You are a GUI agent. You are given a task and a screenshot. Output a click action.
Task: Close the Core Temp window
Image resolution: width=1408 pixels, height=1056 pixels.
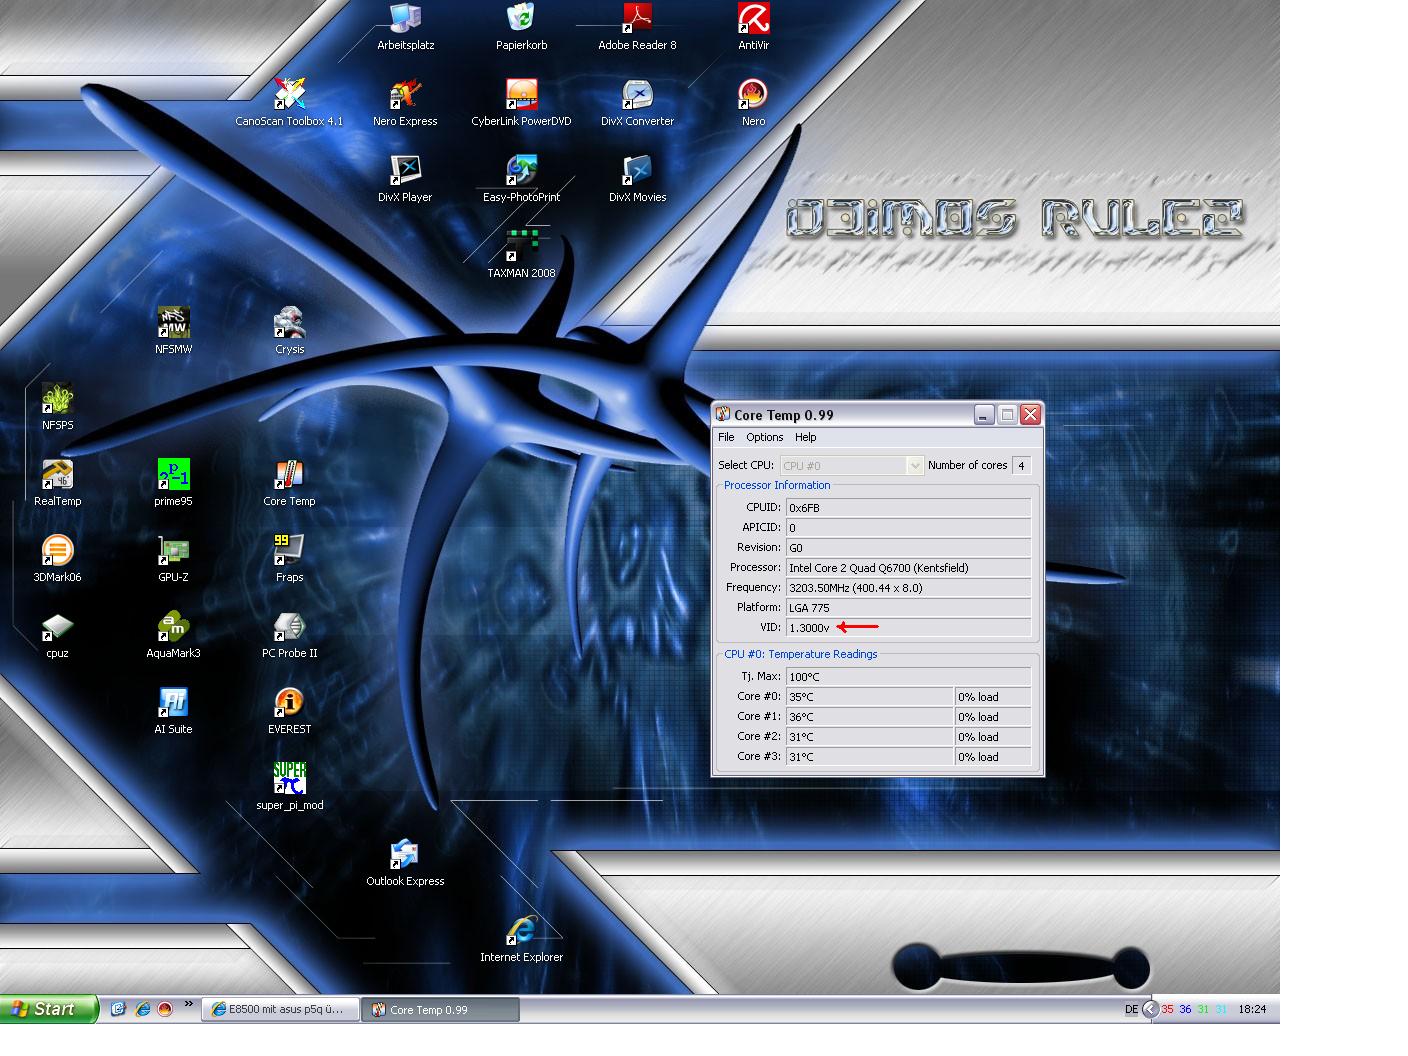coord(1030,415)
